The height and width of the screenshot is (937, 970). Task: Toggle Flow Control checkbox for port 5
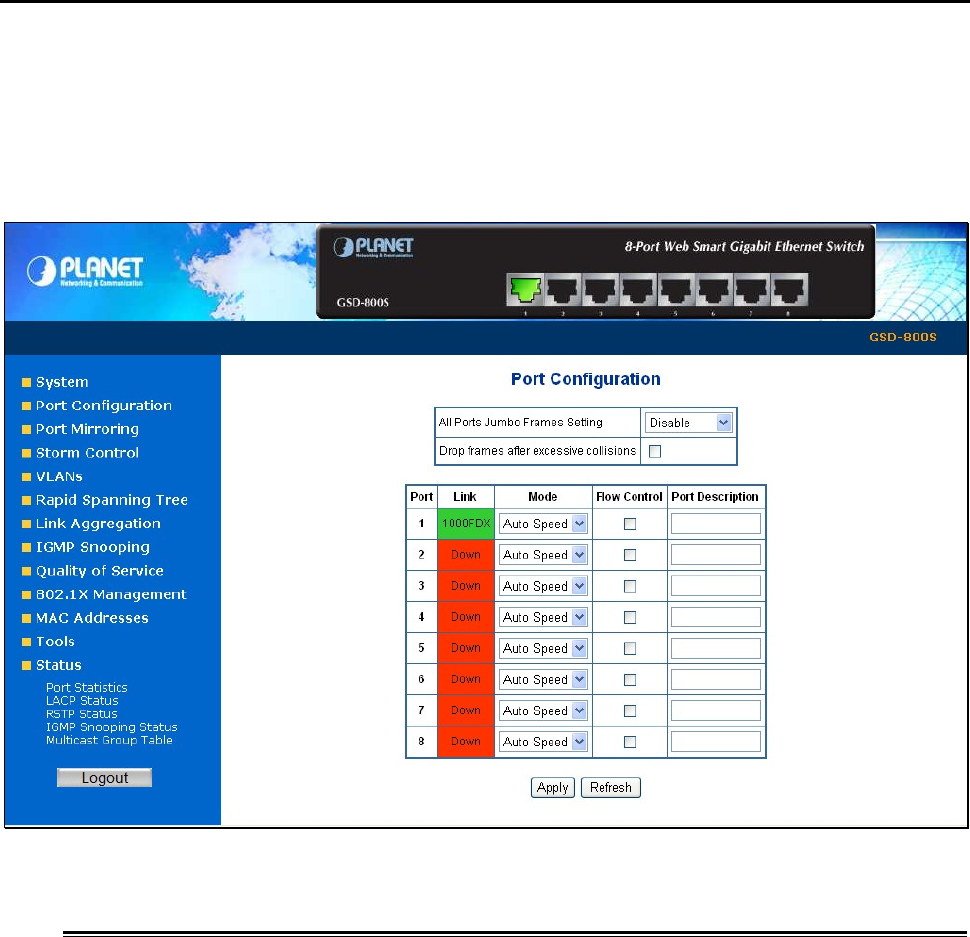[630, 648]
